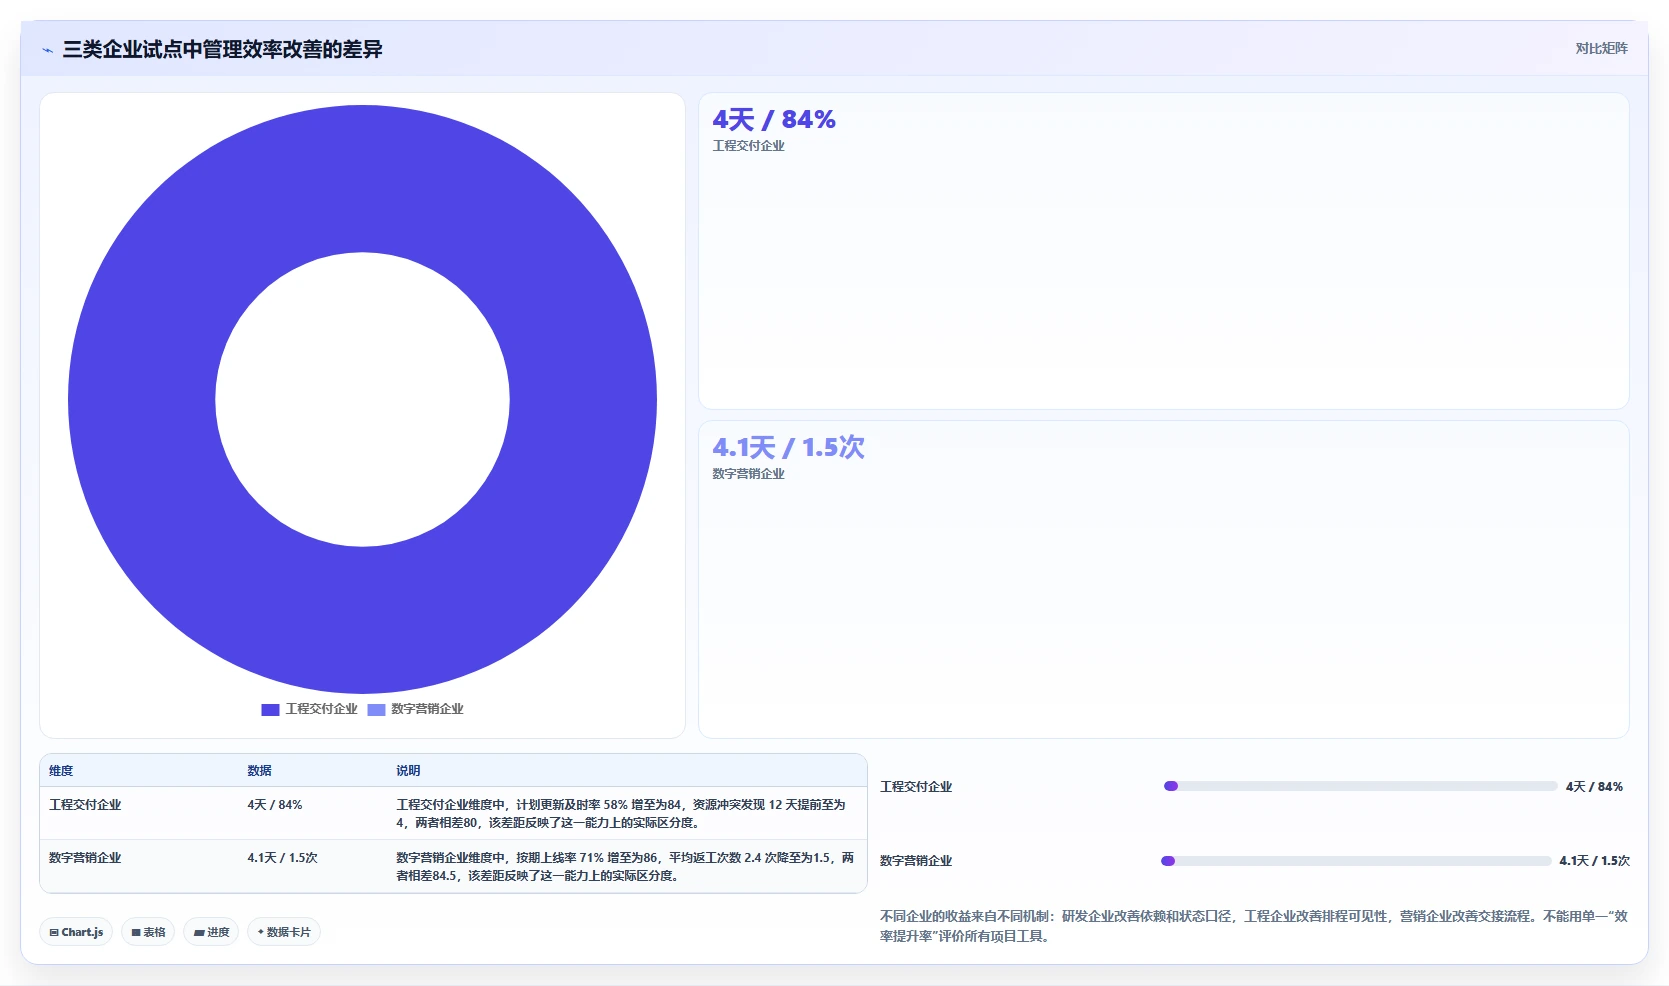Select the 4天 / 84% data card
The height and width of the screenshot is (986, 1669).
click(x=1163, y=251)
